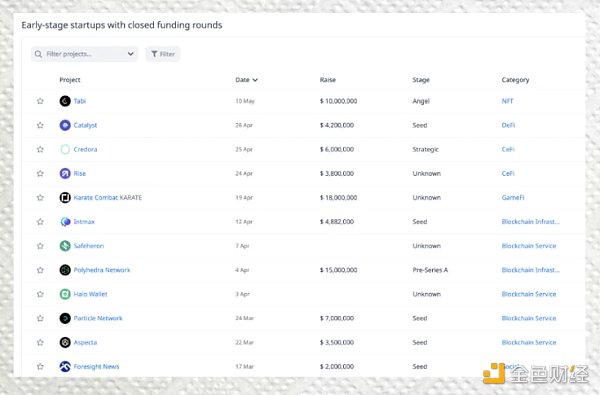Screen dimensions: 600x395
Task: Select the $ 18,000,000 raise value
Action: (338, 198)
